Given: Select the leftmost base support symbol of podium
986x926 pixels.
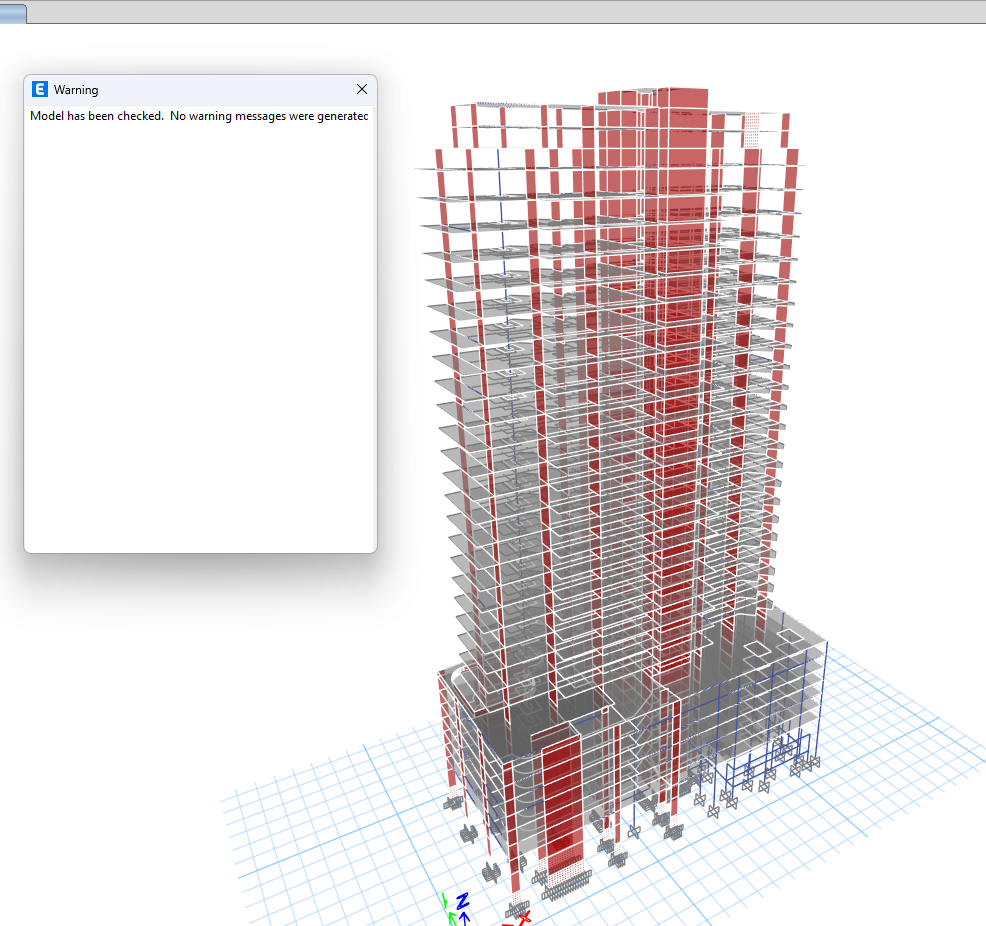Looking at the screenshot, I should [451, 803].
